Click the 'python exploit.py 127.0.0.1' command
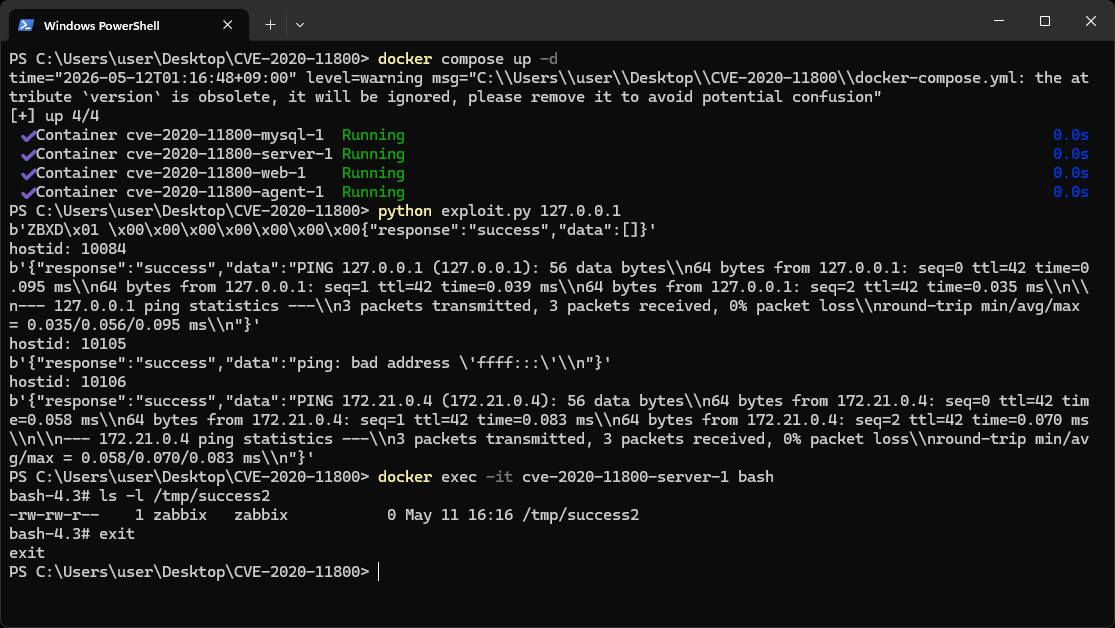1115x628 pixels. [x=499, y=211]
